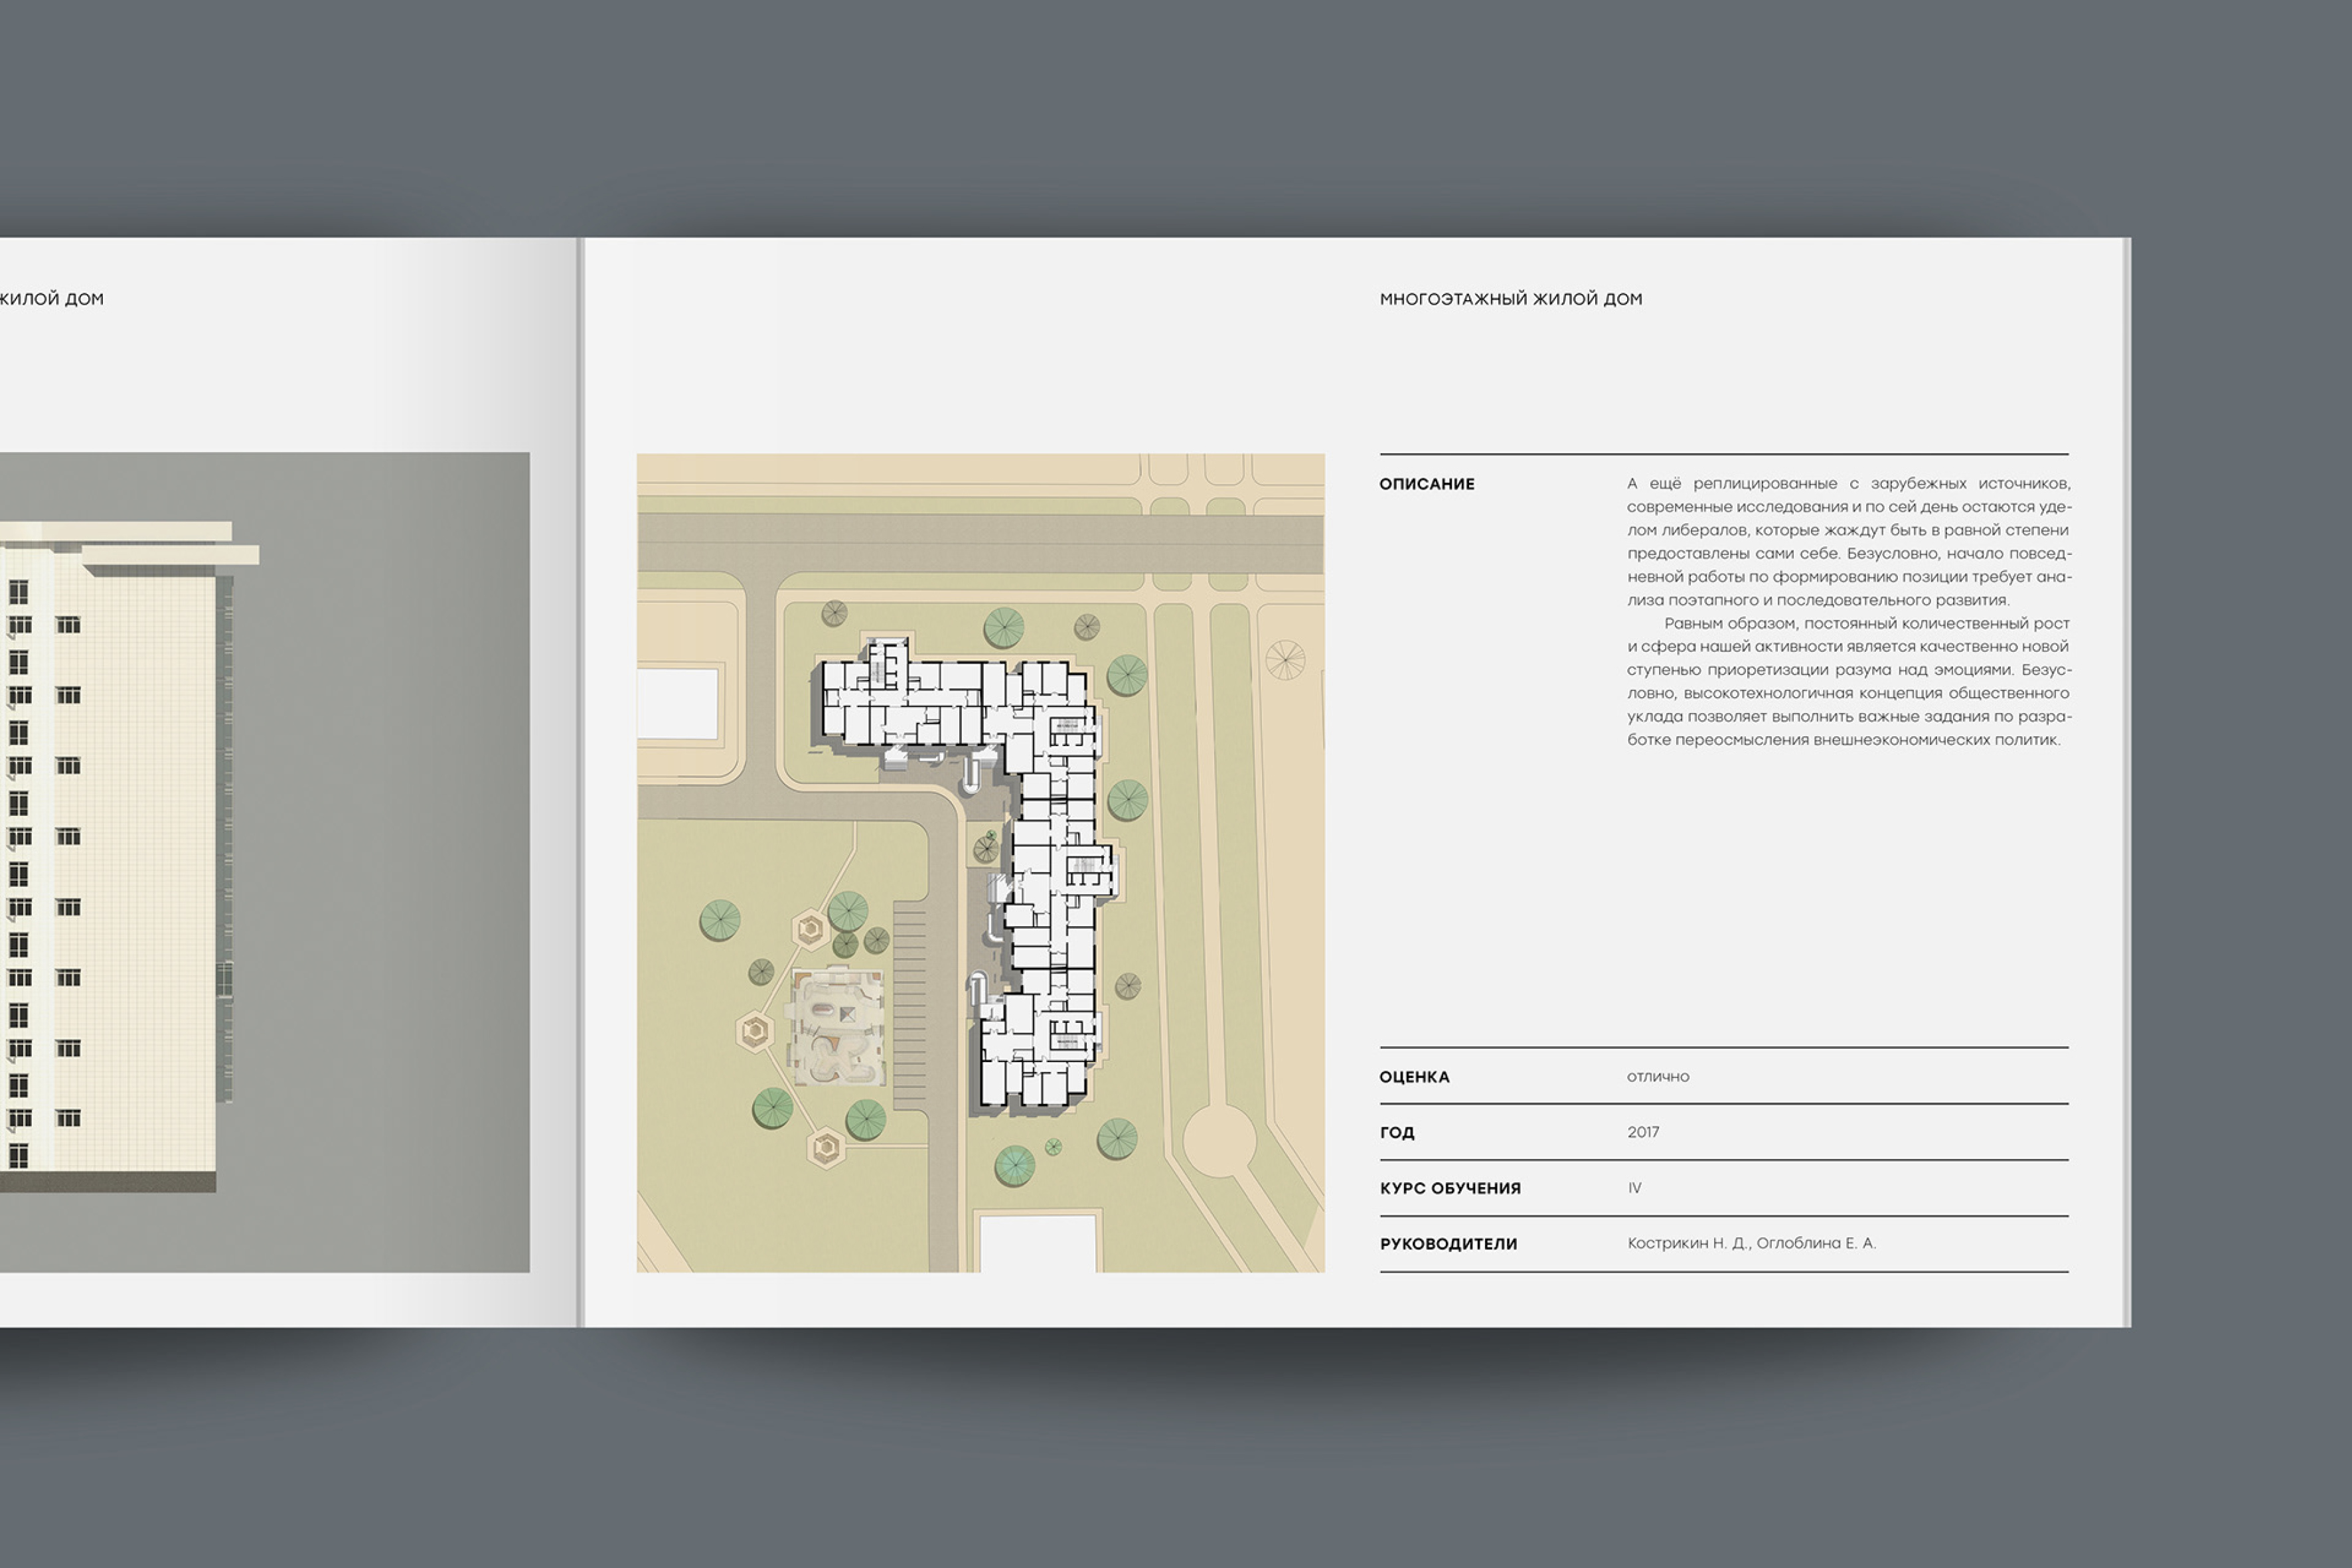Viewport: 2352px width, 1568px height.
Task: Click the partial heading ЖИЛОЙ ДОМ on left page
Action: pos(51,299)
